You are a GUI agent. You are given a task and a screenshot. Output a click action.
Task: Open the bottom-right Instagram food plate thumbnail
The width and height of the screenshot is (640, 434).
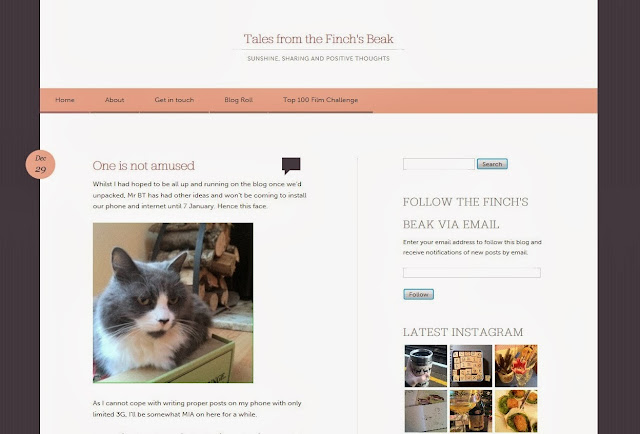point(516,411)
